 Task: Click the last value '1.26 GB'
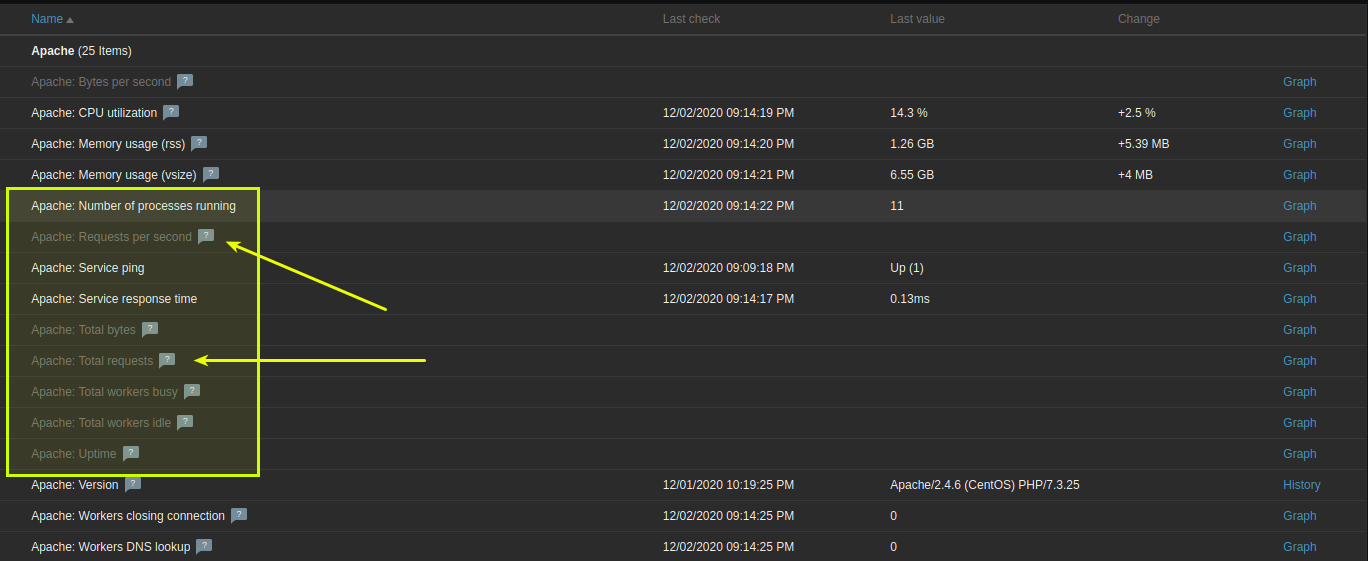(912, 144)
